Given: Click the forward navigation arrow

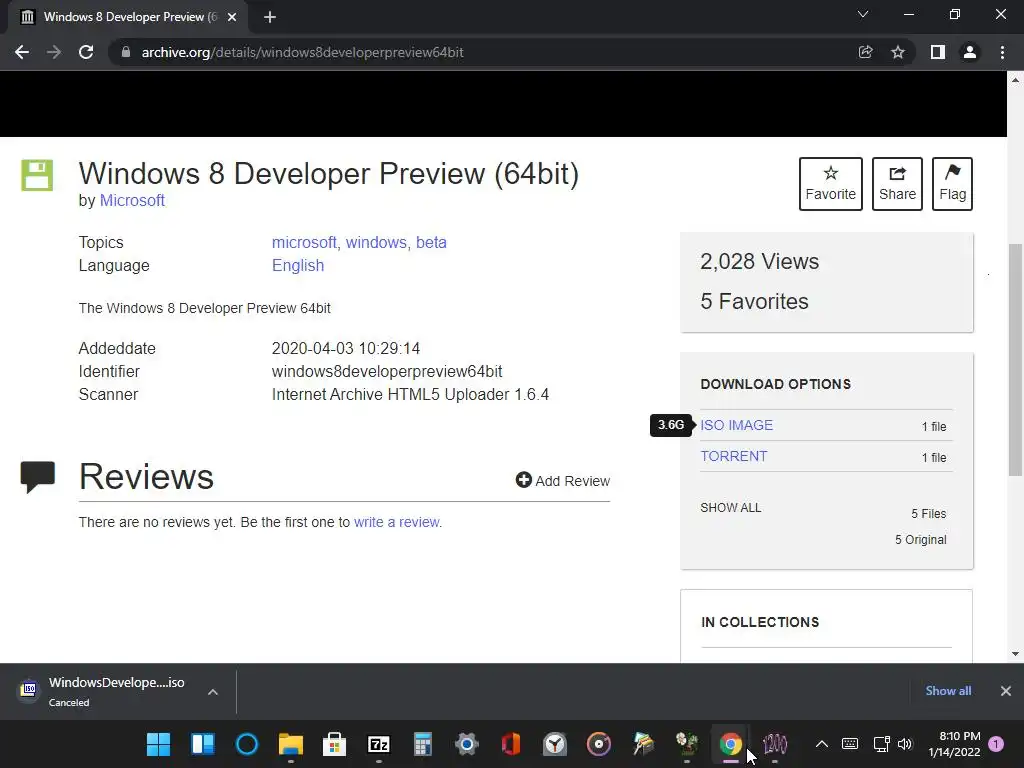Looking at the screenshot, I should click(54, 52).
